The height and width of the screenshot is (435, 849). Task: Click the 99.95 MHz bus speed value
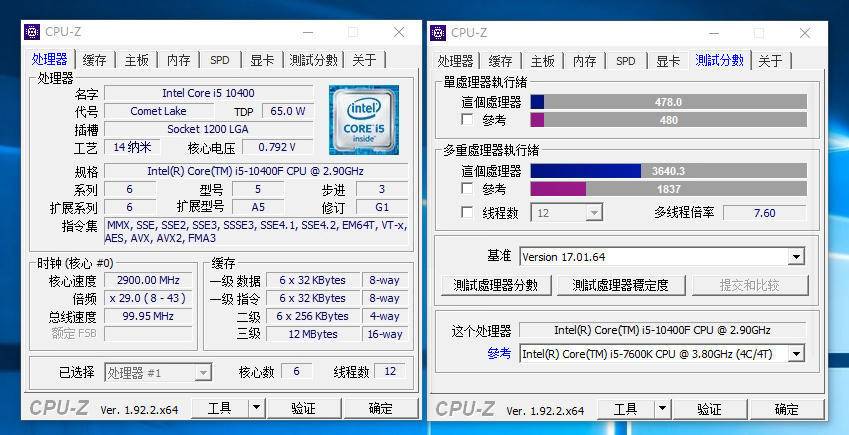[x=148, y=316]
